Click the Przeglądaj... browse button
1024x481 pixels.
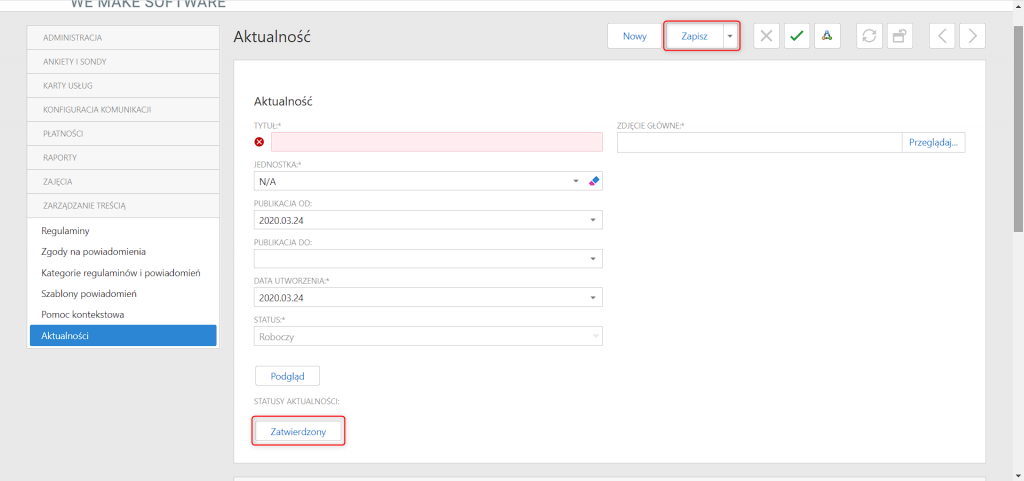[x=933, y=142]
